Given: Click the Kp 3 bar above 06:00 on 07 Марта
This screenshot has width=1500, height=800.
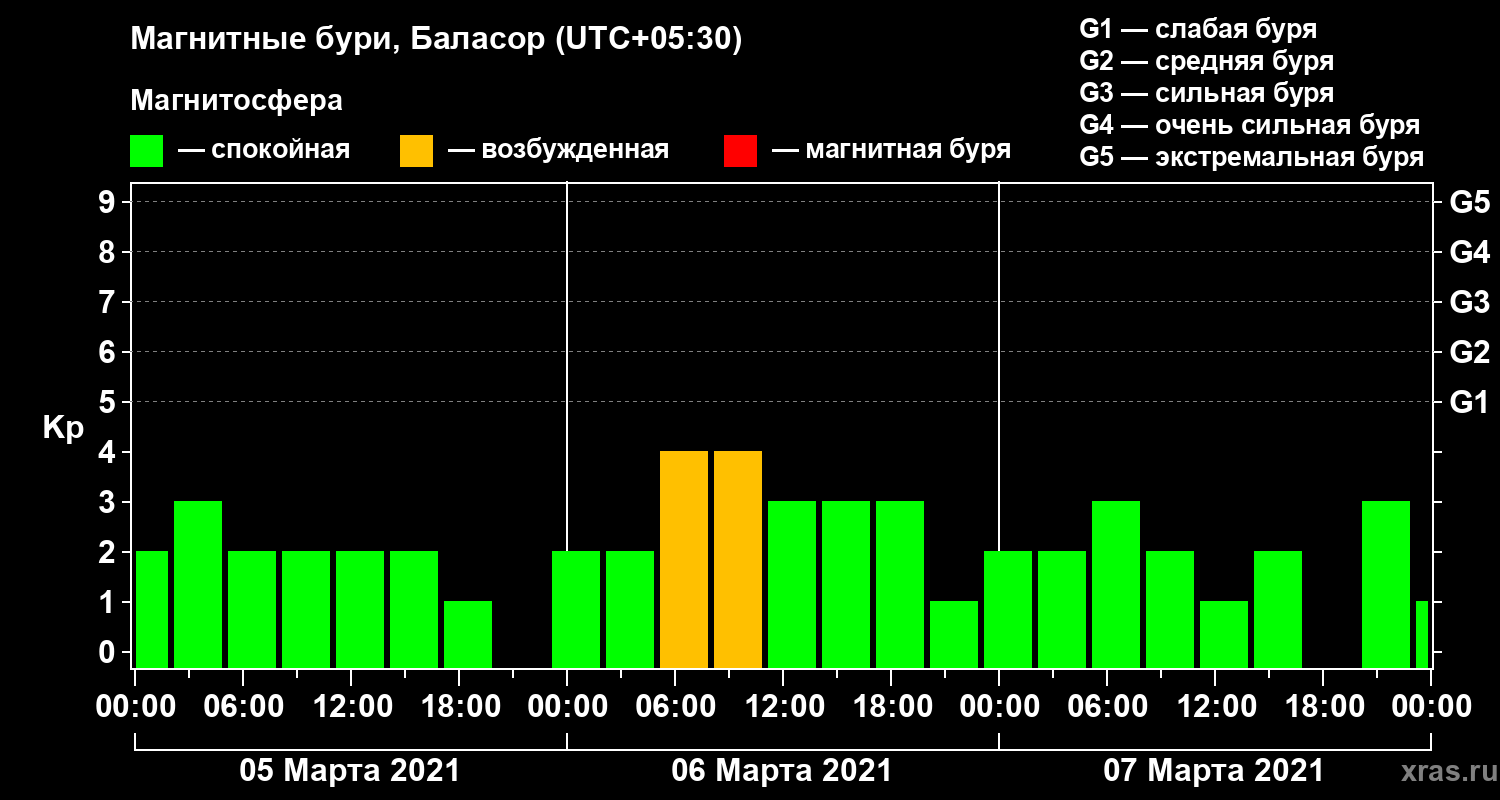Looking at the screenshot, I should [x=1116, y=584].
